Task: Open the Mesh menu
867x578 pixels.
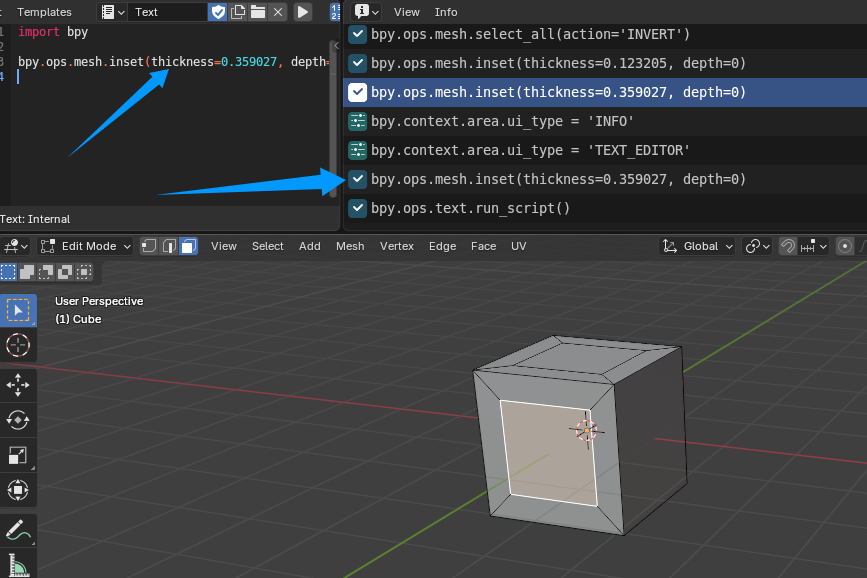Action: (350, 246)
